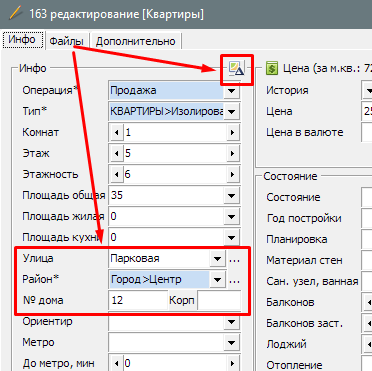Click the До метро, мин value field

(x=175, y=364)
